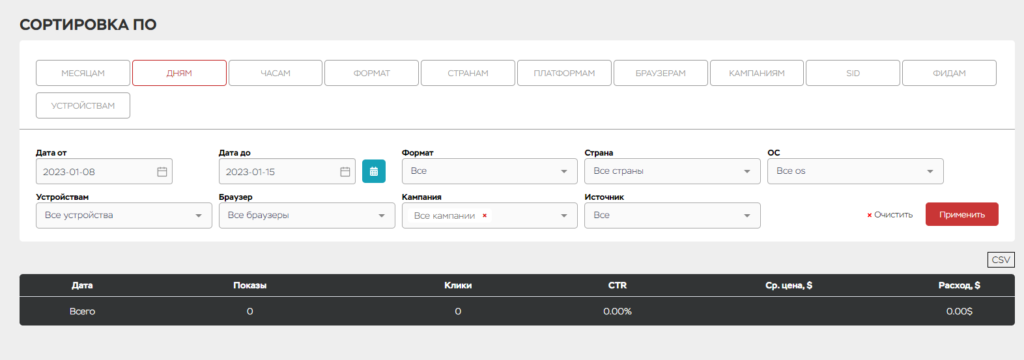
Task: Open the Страна dropdown showing Все страны
Action: [x=673, y=171]
